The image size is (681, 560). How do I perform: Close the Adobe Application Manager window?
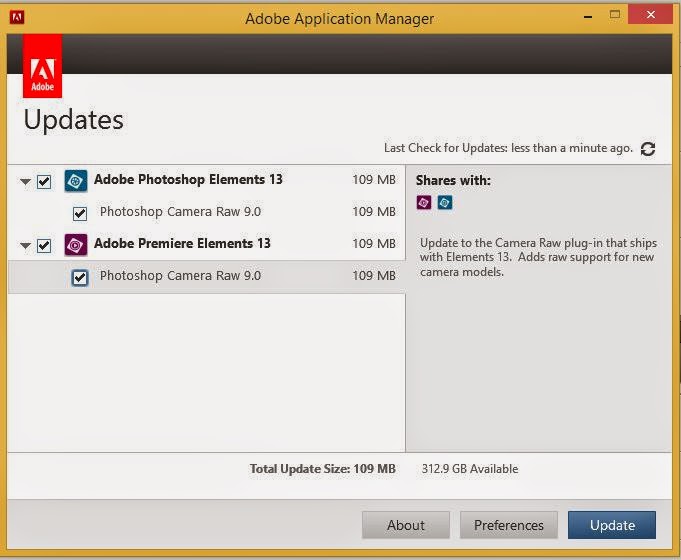point(651,15)
